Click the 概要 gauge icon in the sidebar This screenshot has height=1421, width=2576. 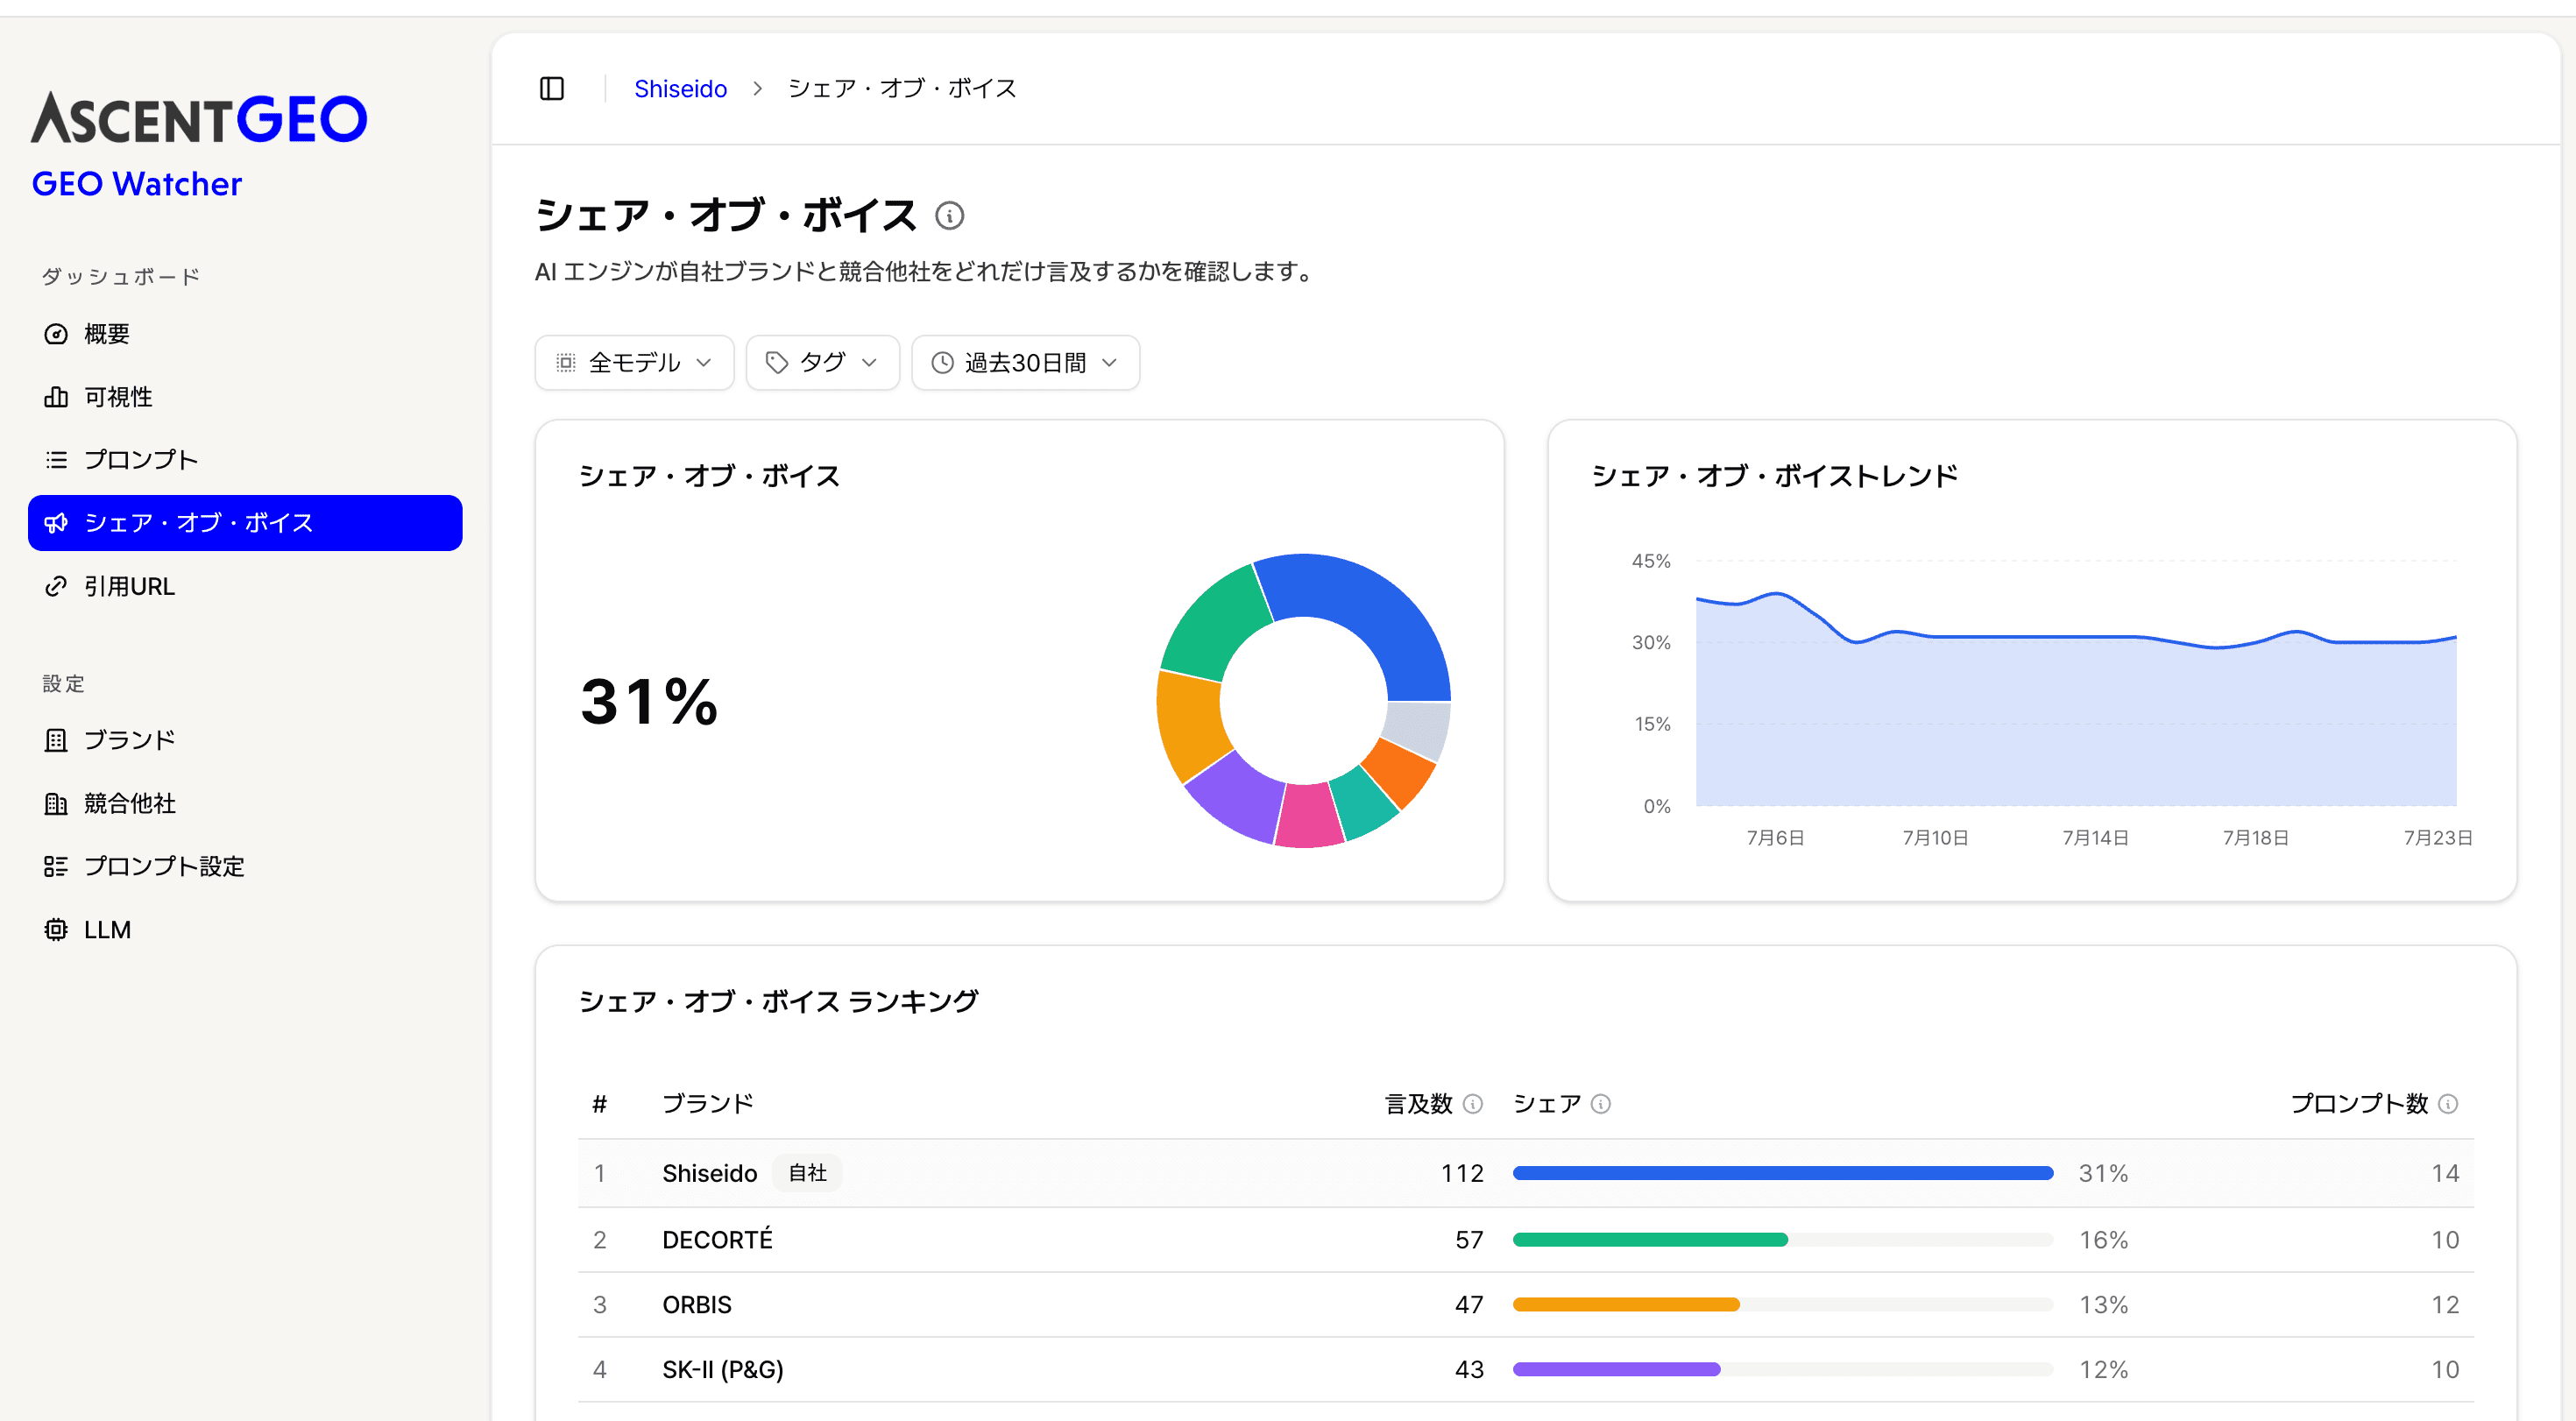coord(56,334)
